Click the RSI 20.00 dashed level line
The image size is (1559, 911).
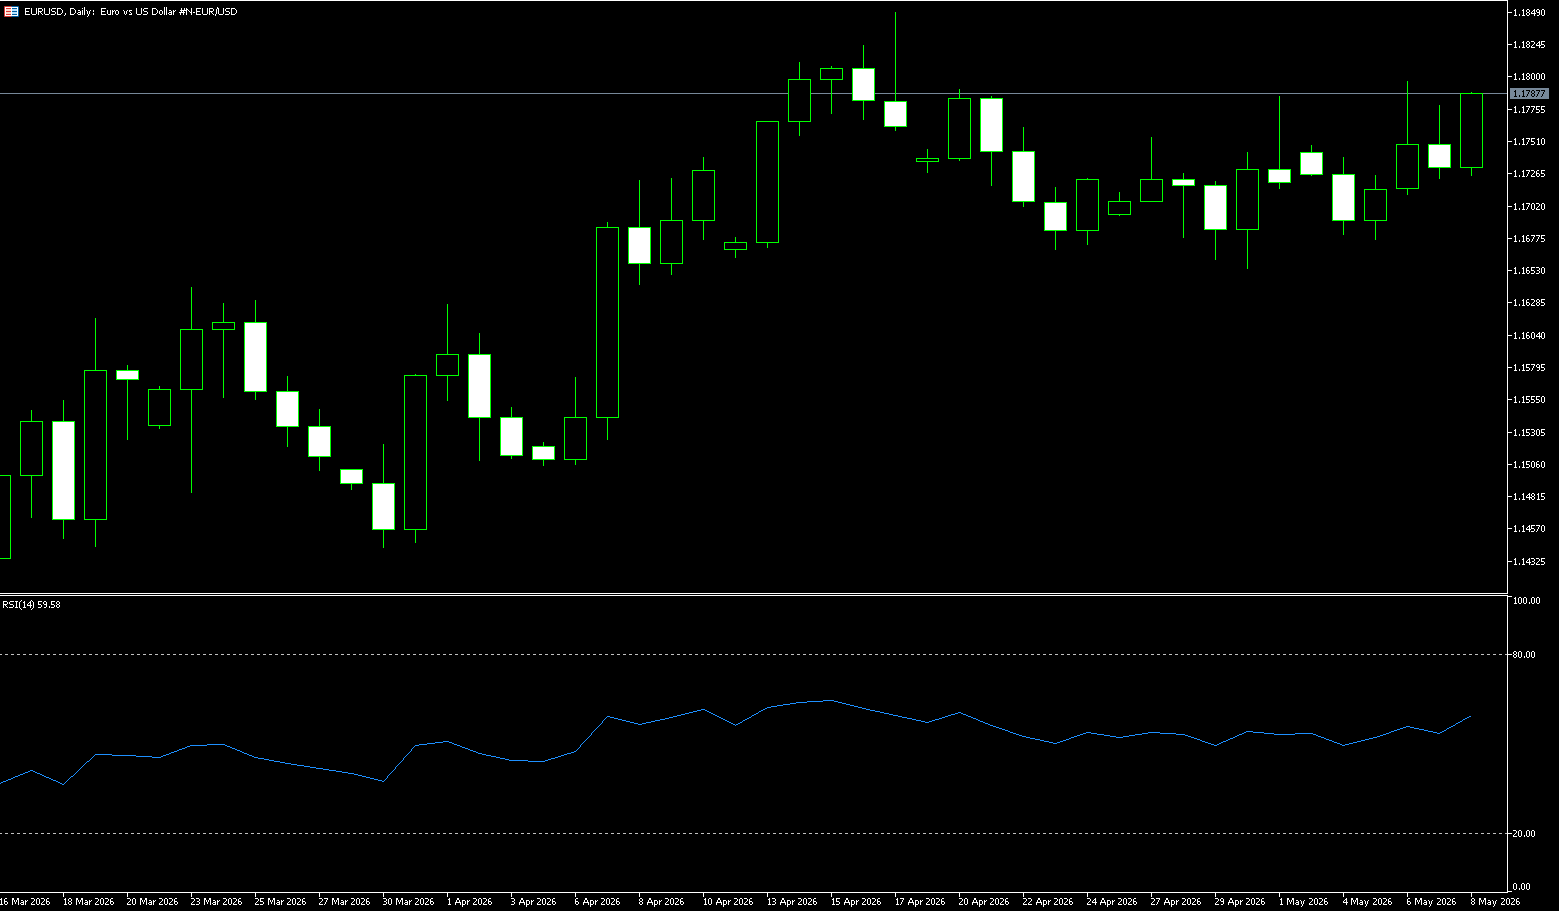[754, 833]
